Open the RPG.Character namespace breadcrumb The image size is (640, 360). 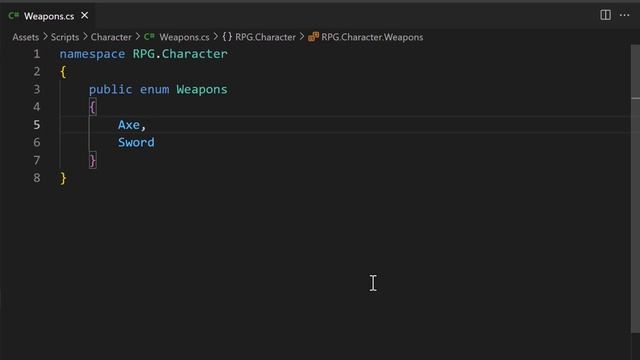(x=265, y=37)
